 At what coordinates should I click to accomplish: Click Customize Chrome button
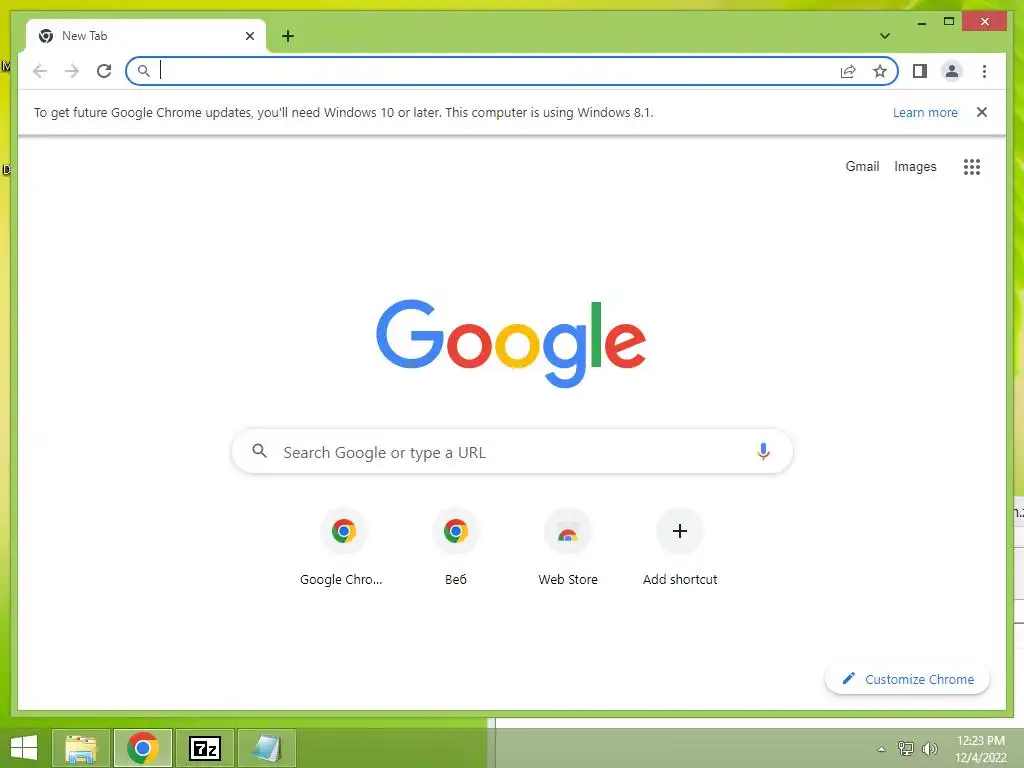click(907, 679)
